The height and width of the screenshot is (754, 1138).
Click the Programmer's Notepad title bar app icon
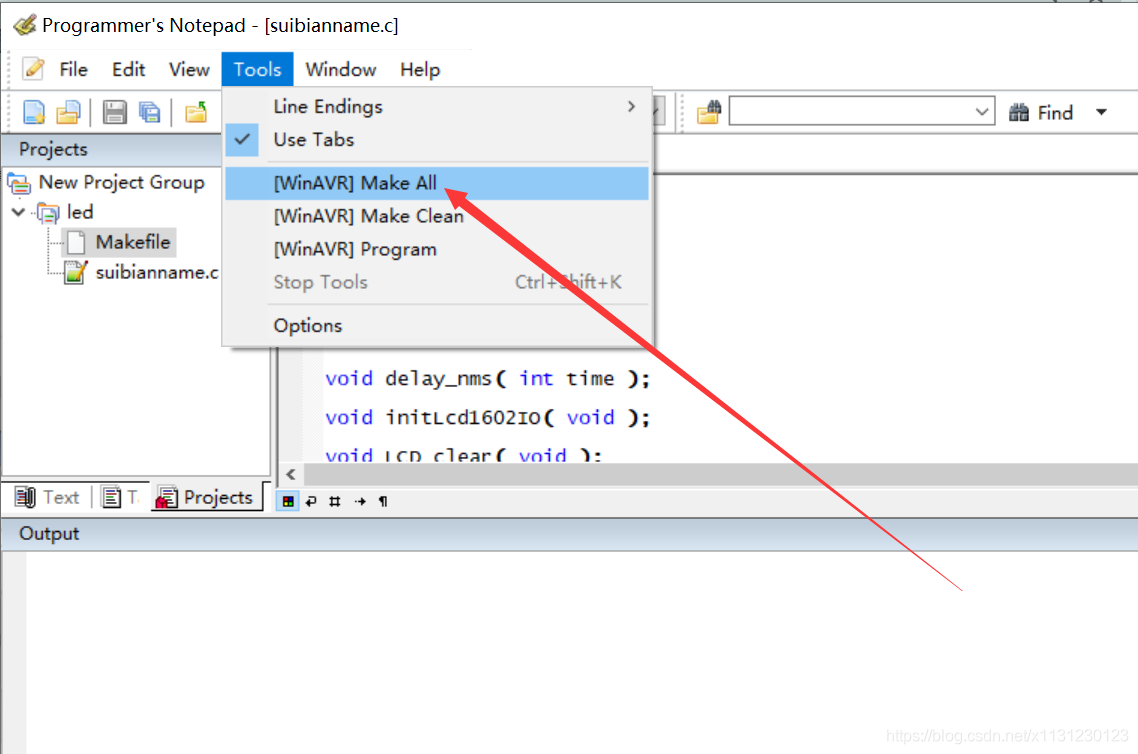[x=25, y=25]
